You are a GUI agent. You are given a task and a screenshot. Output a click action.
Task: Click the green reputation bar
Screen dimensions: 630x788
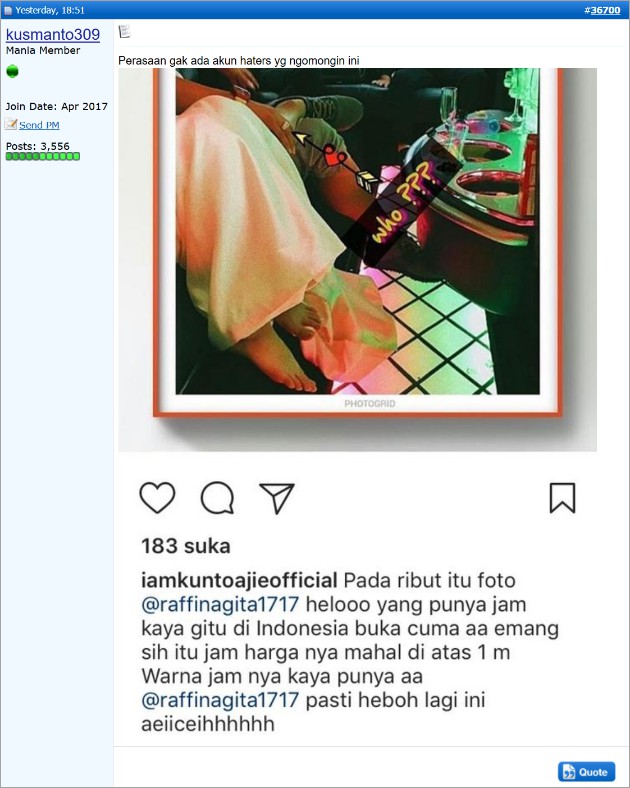[x=43, y=157]
